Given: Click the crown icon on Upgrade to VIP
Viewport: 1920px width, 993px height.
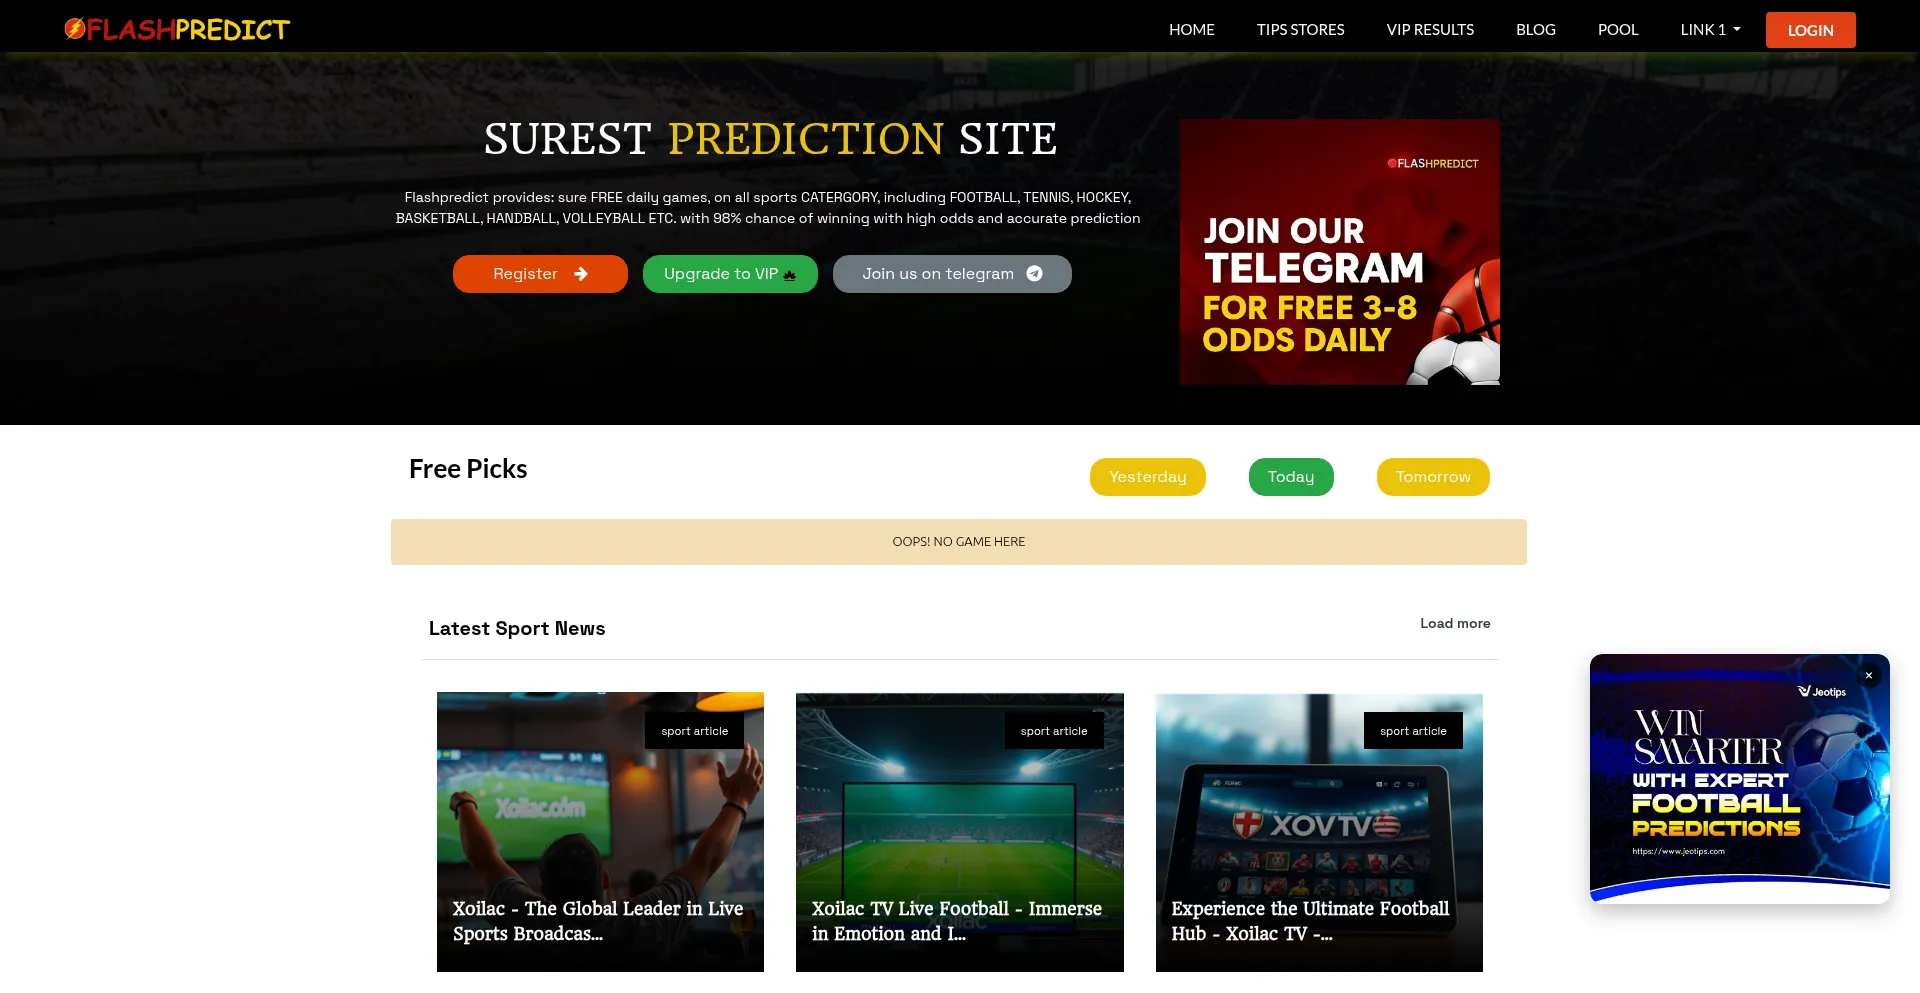Looking at the screenshot, I should click(789, 275).
